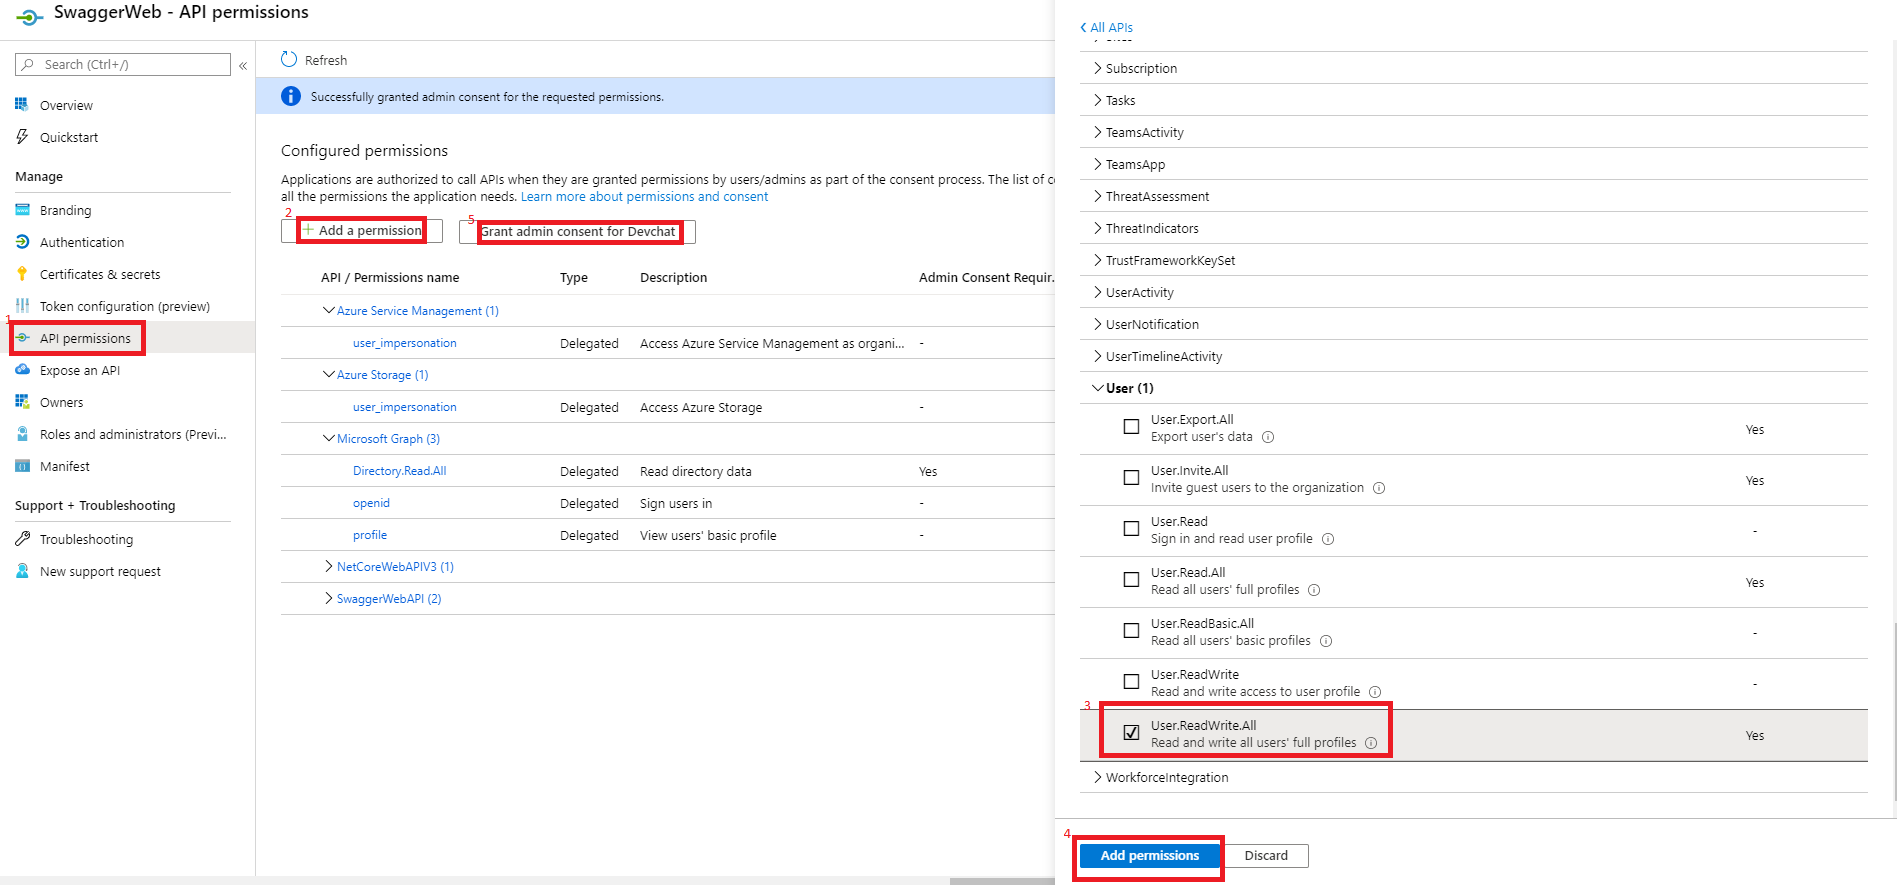Check the User.ReadWrite permission checkbox
Image resolution: width=1897 pixels, height=885 pixels.
[x=1131, y=682]
